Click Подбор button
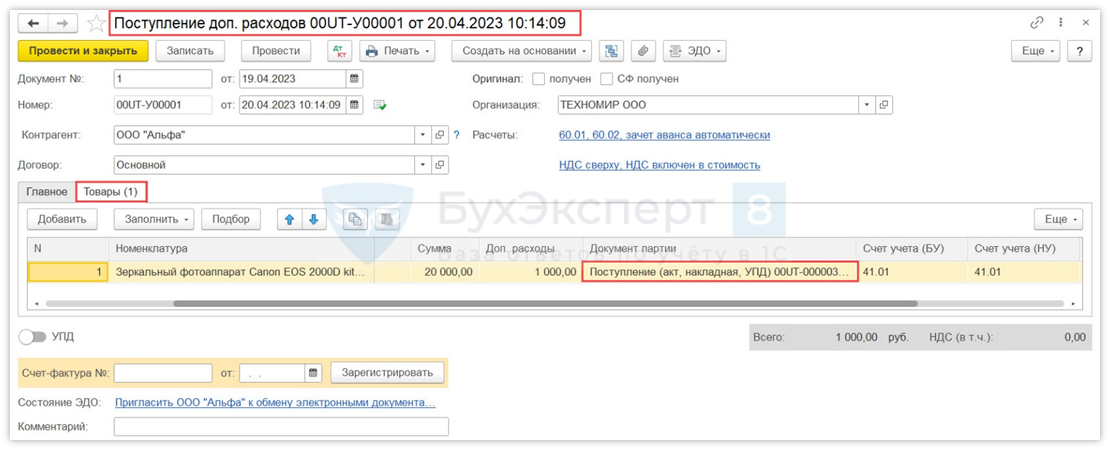Screen dimensions: 1110x450 [x=231, y=219]
